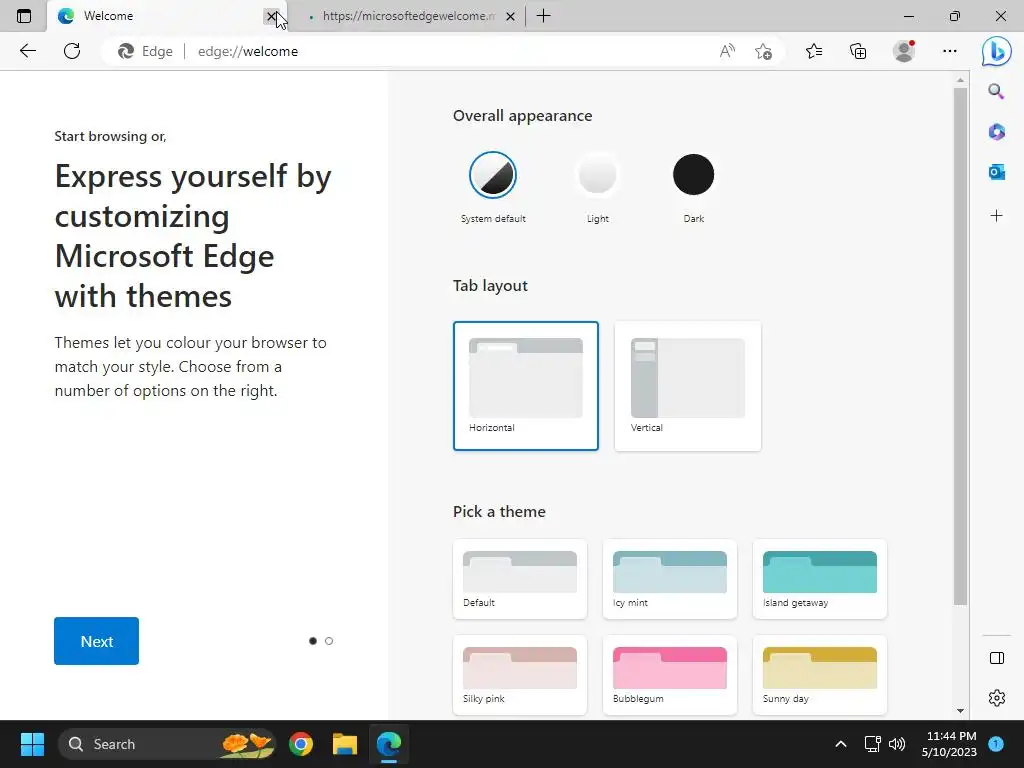This screenshot has width=1024, height=768.
Task: Click scrollbar up arrow
Action: click(x=960, y=80)
